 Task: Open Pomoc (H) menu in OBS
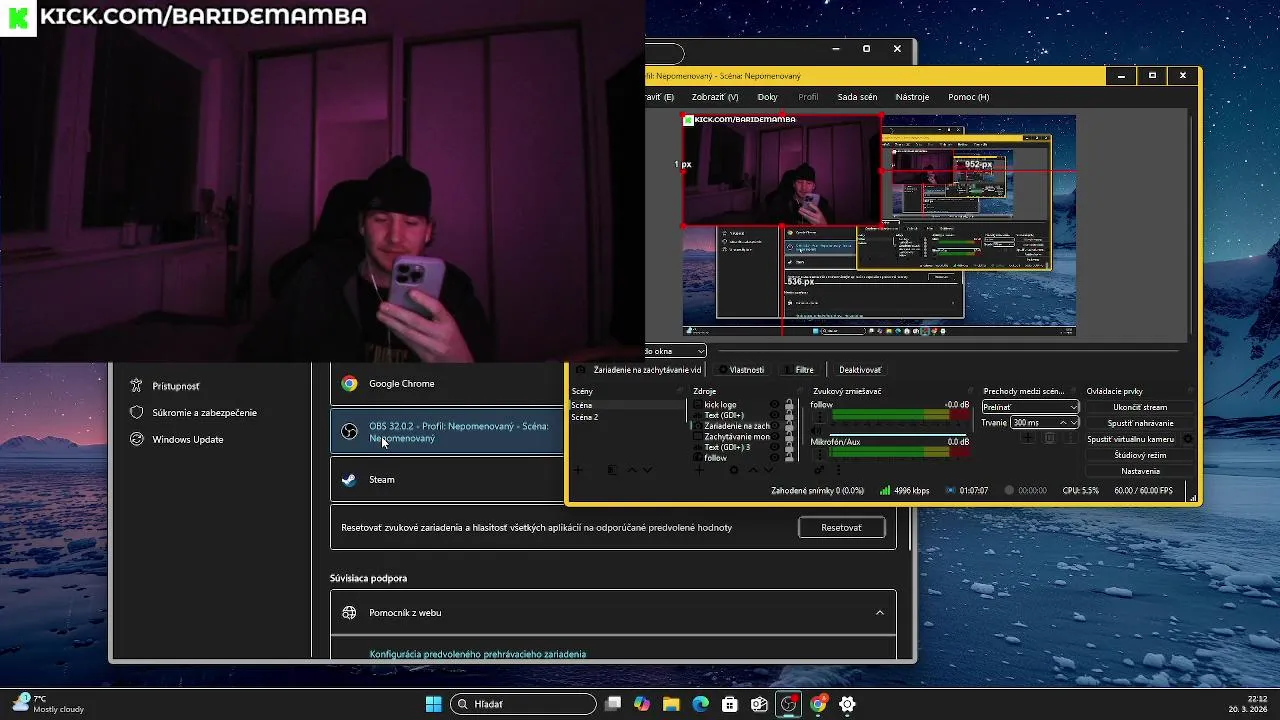(x=968, y=97)
